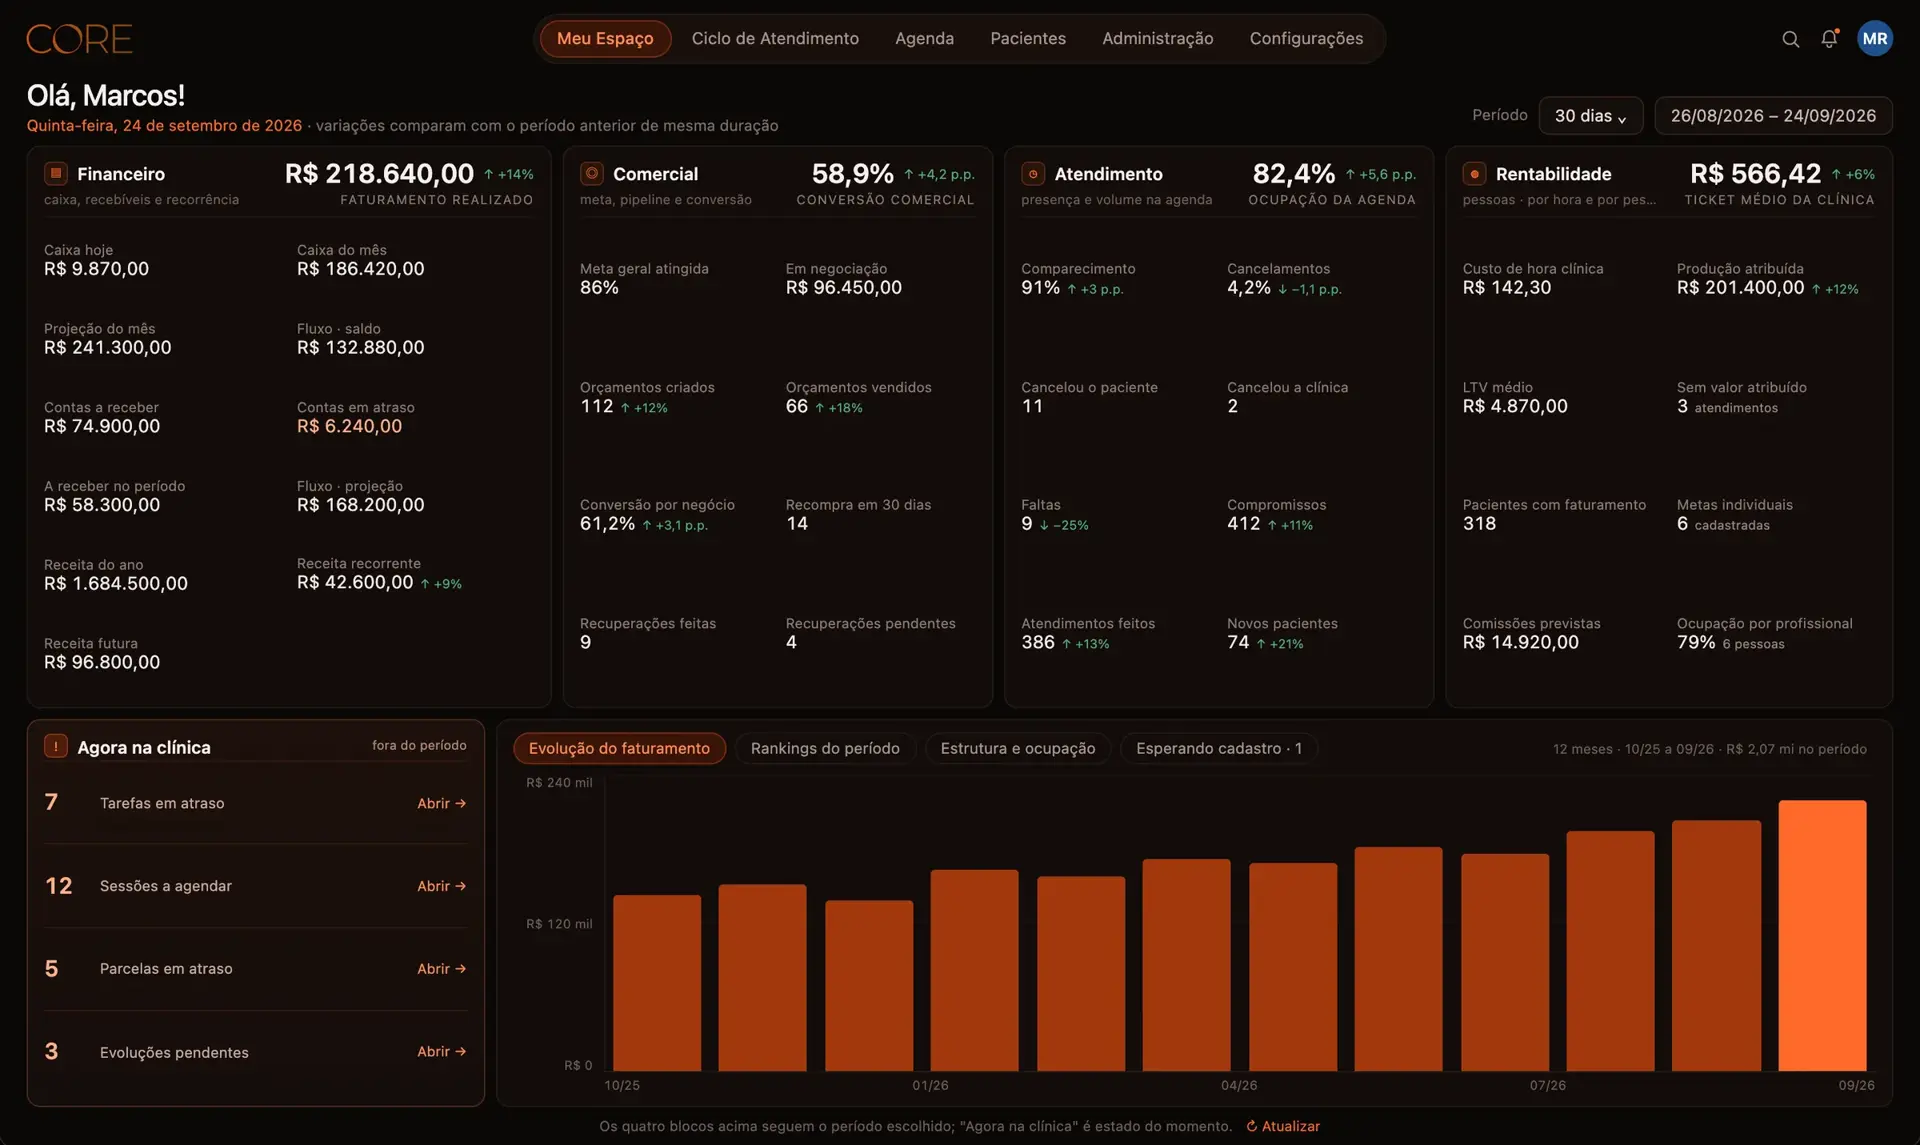Click the Financeiro card icon
This screenshot has height=1145, width=1920.
tap(56, 173)
